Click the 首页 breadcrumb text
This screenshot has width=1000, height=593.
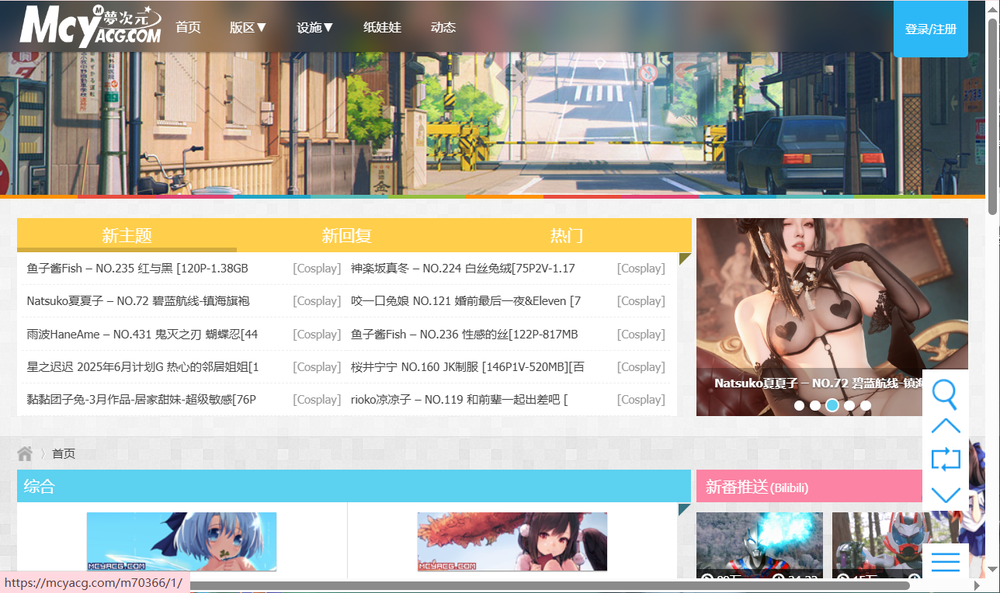63,453
